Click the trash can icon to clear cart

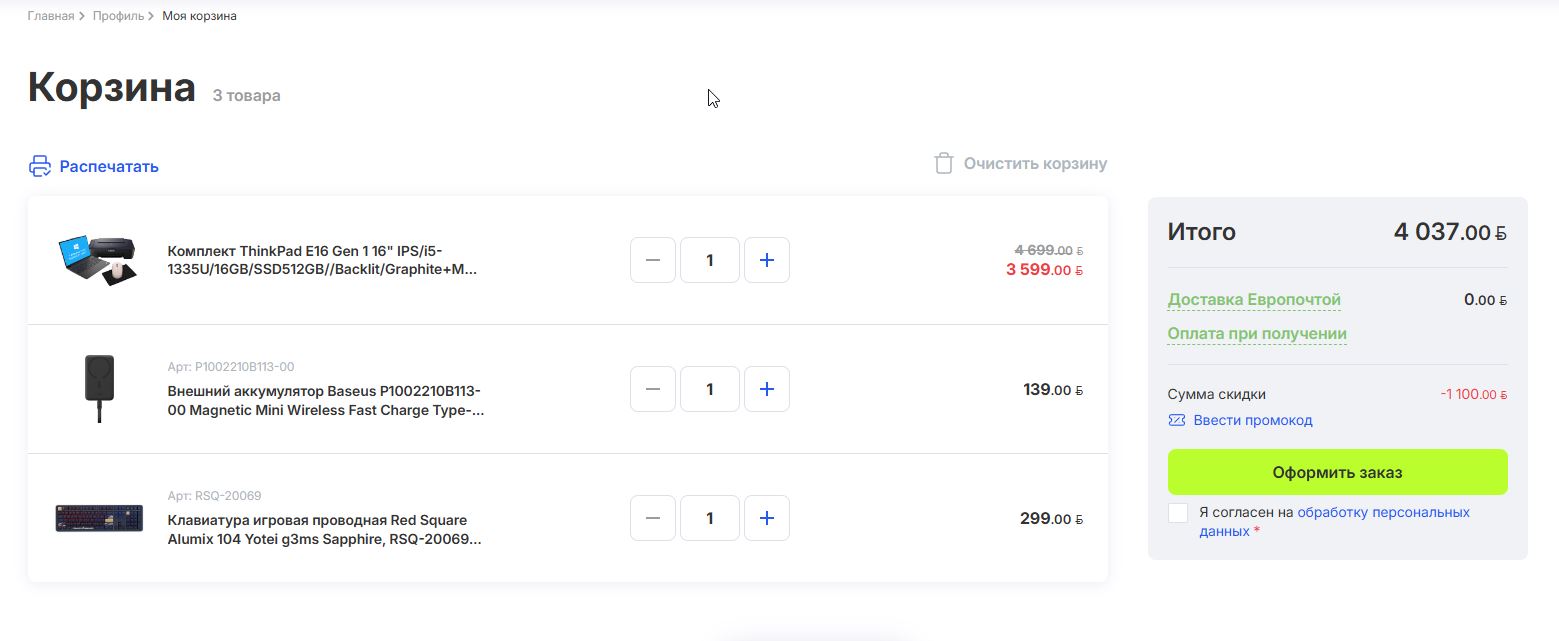pyautogui.click(x=943, y=163)
